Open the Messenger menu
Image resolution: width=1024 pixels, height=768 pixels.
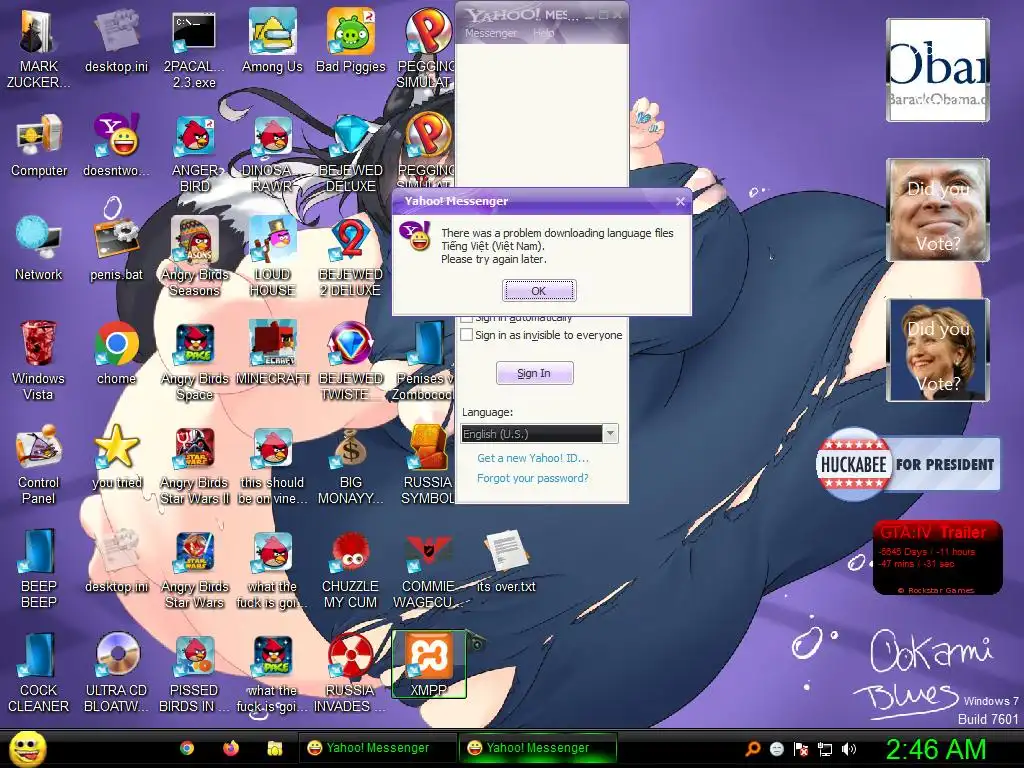490,33
